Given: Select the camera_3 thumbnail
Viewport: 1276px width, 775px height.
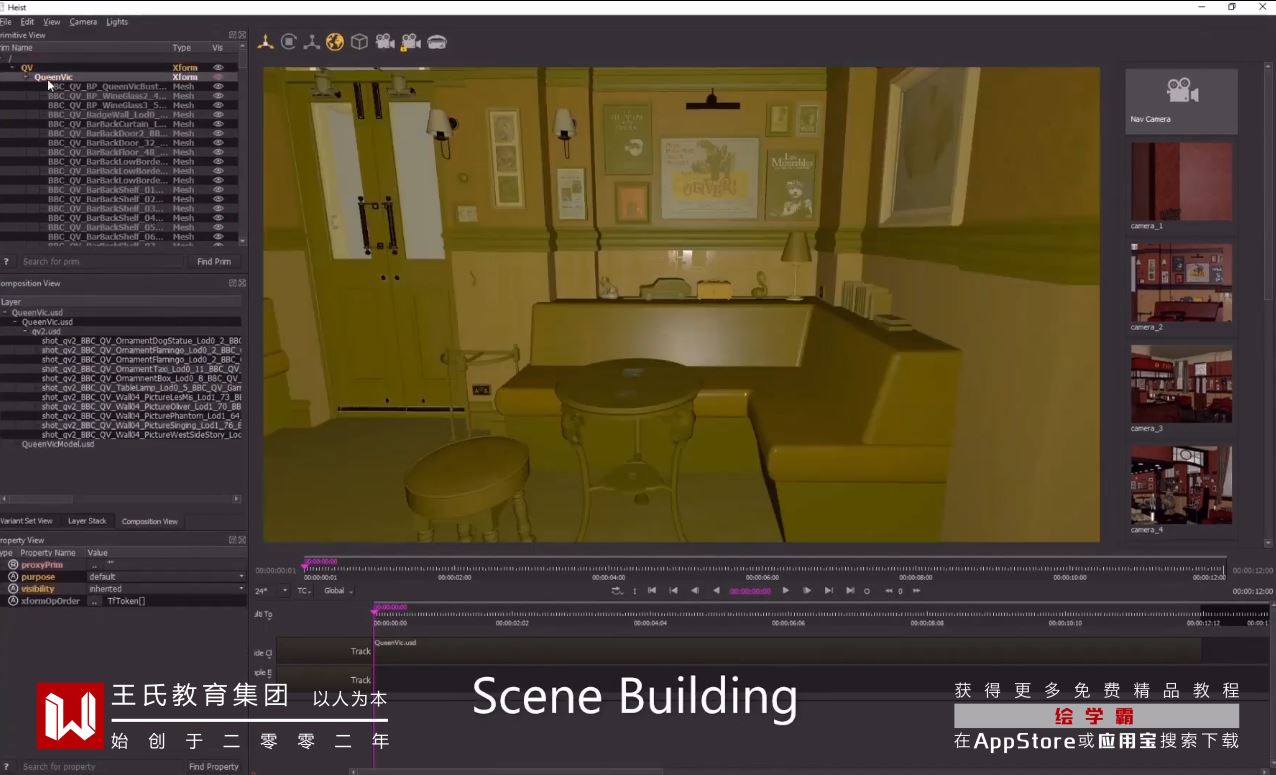Looking at the screenshot, I should (1181, 384).
